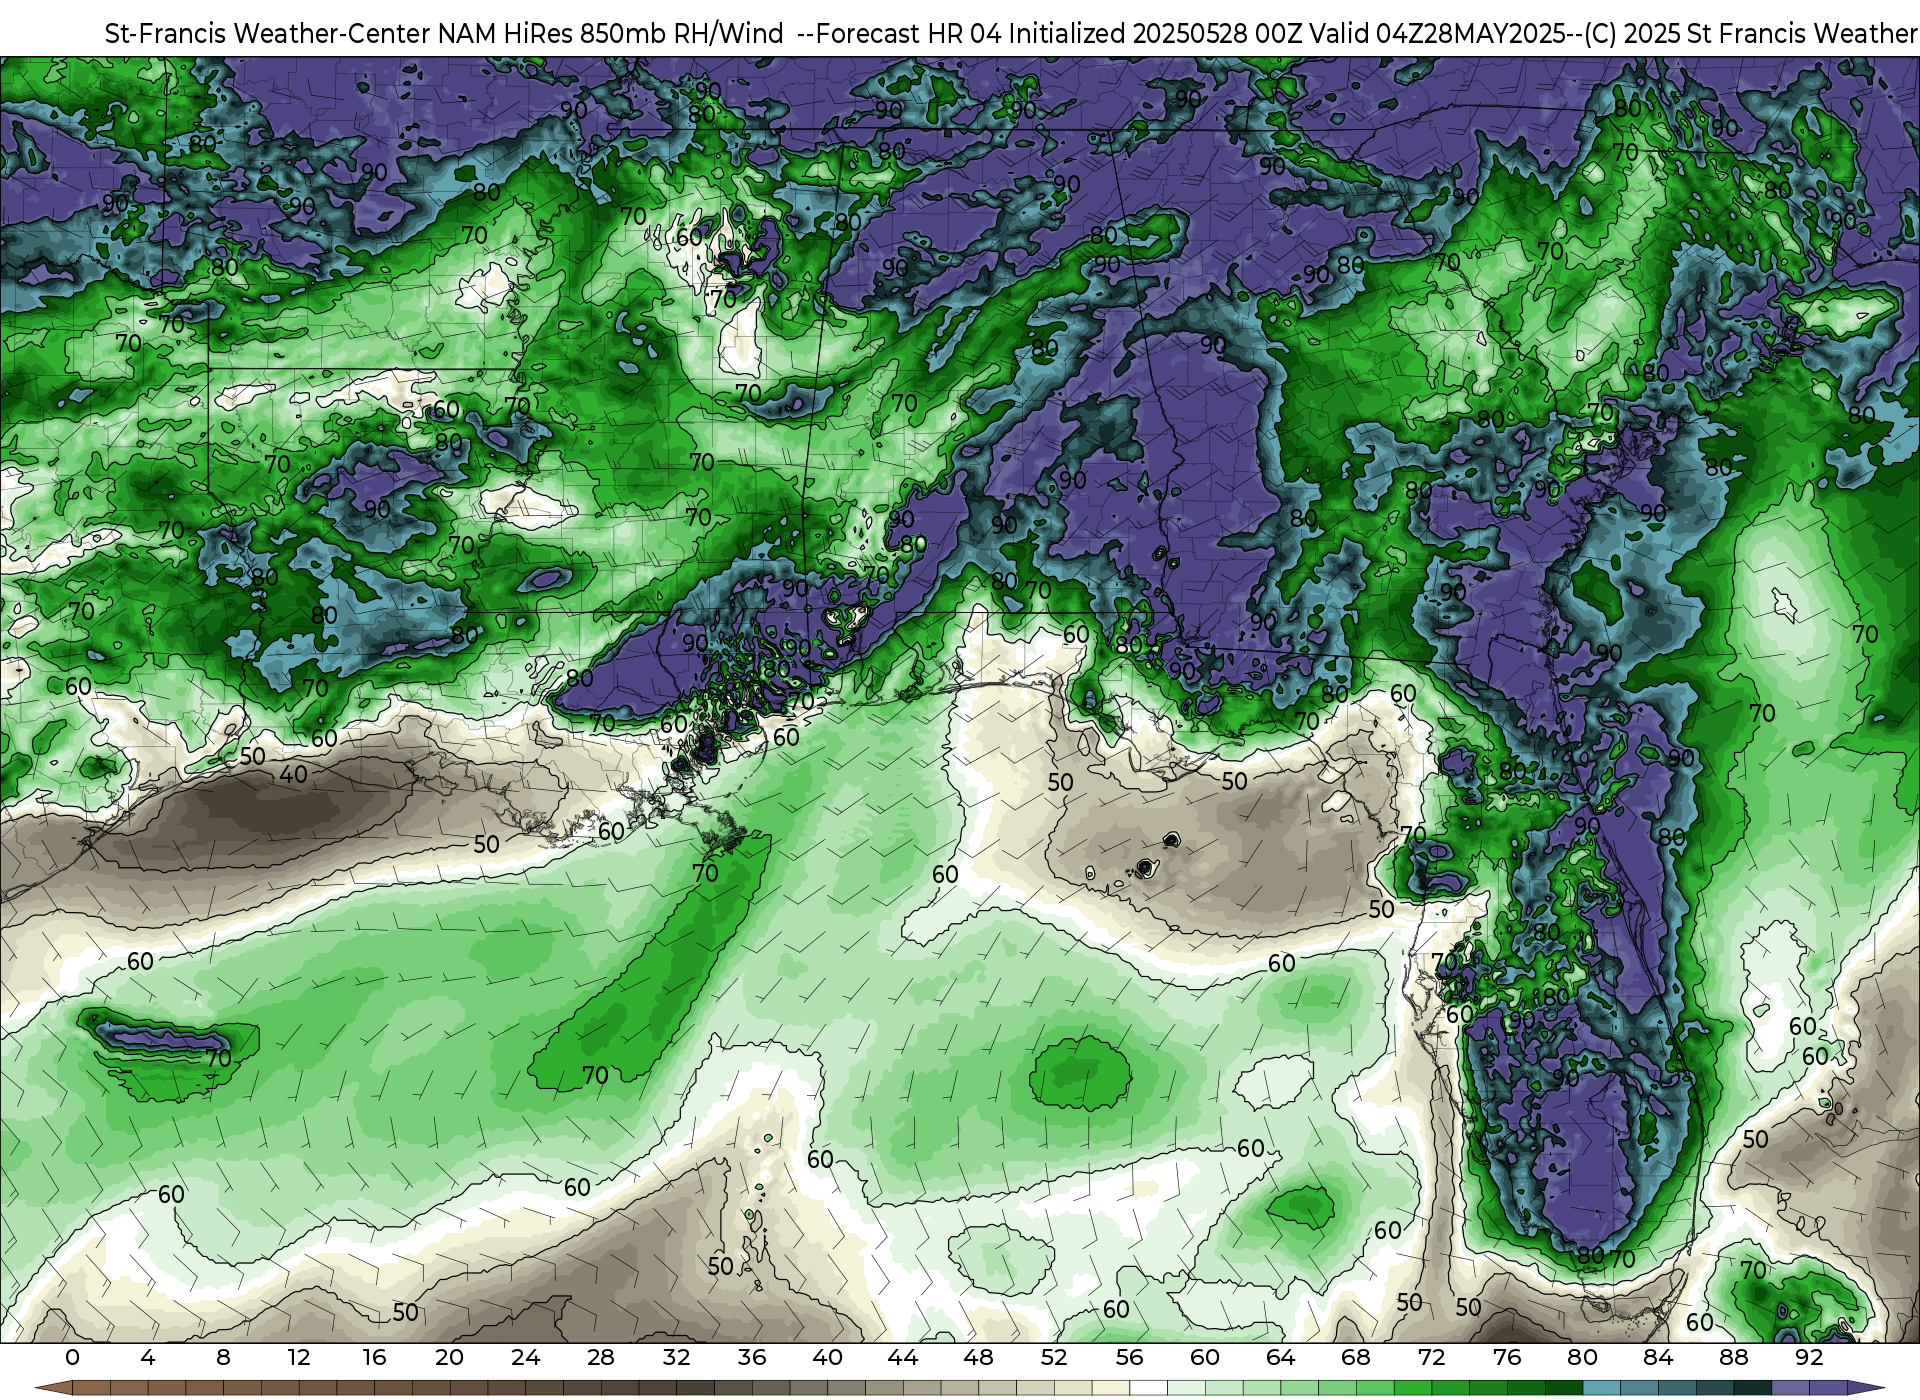Click the color scale label 16
The image size is (1920, 1400).
[x=374, y=1358]
